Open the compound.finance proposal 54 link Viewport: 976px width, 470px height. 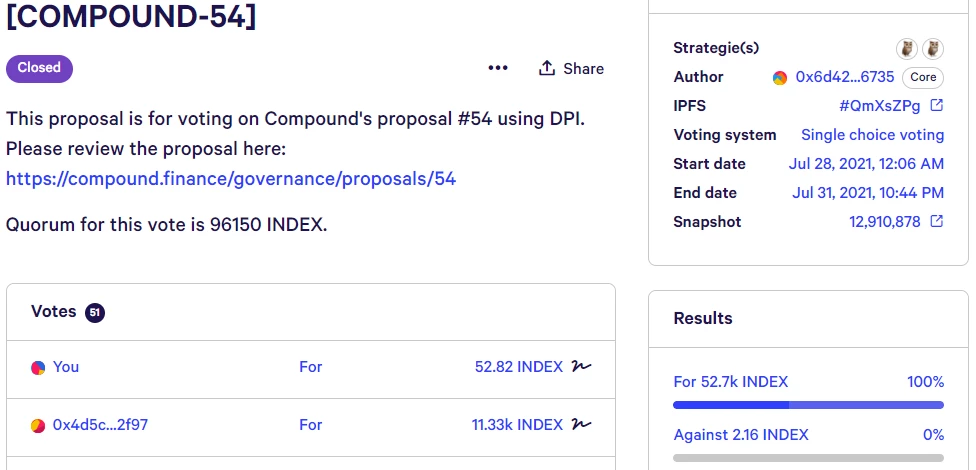(x=231, y=179)
